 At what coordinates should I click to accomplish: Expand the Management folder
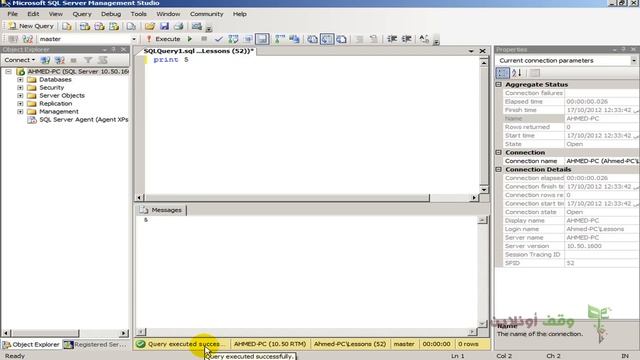click(x=20, y=111)
